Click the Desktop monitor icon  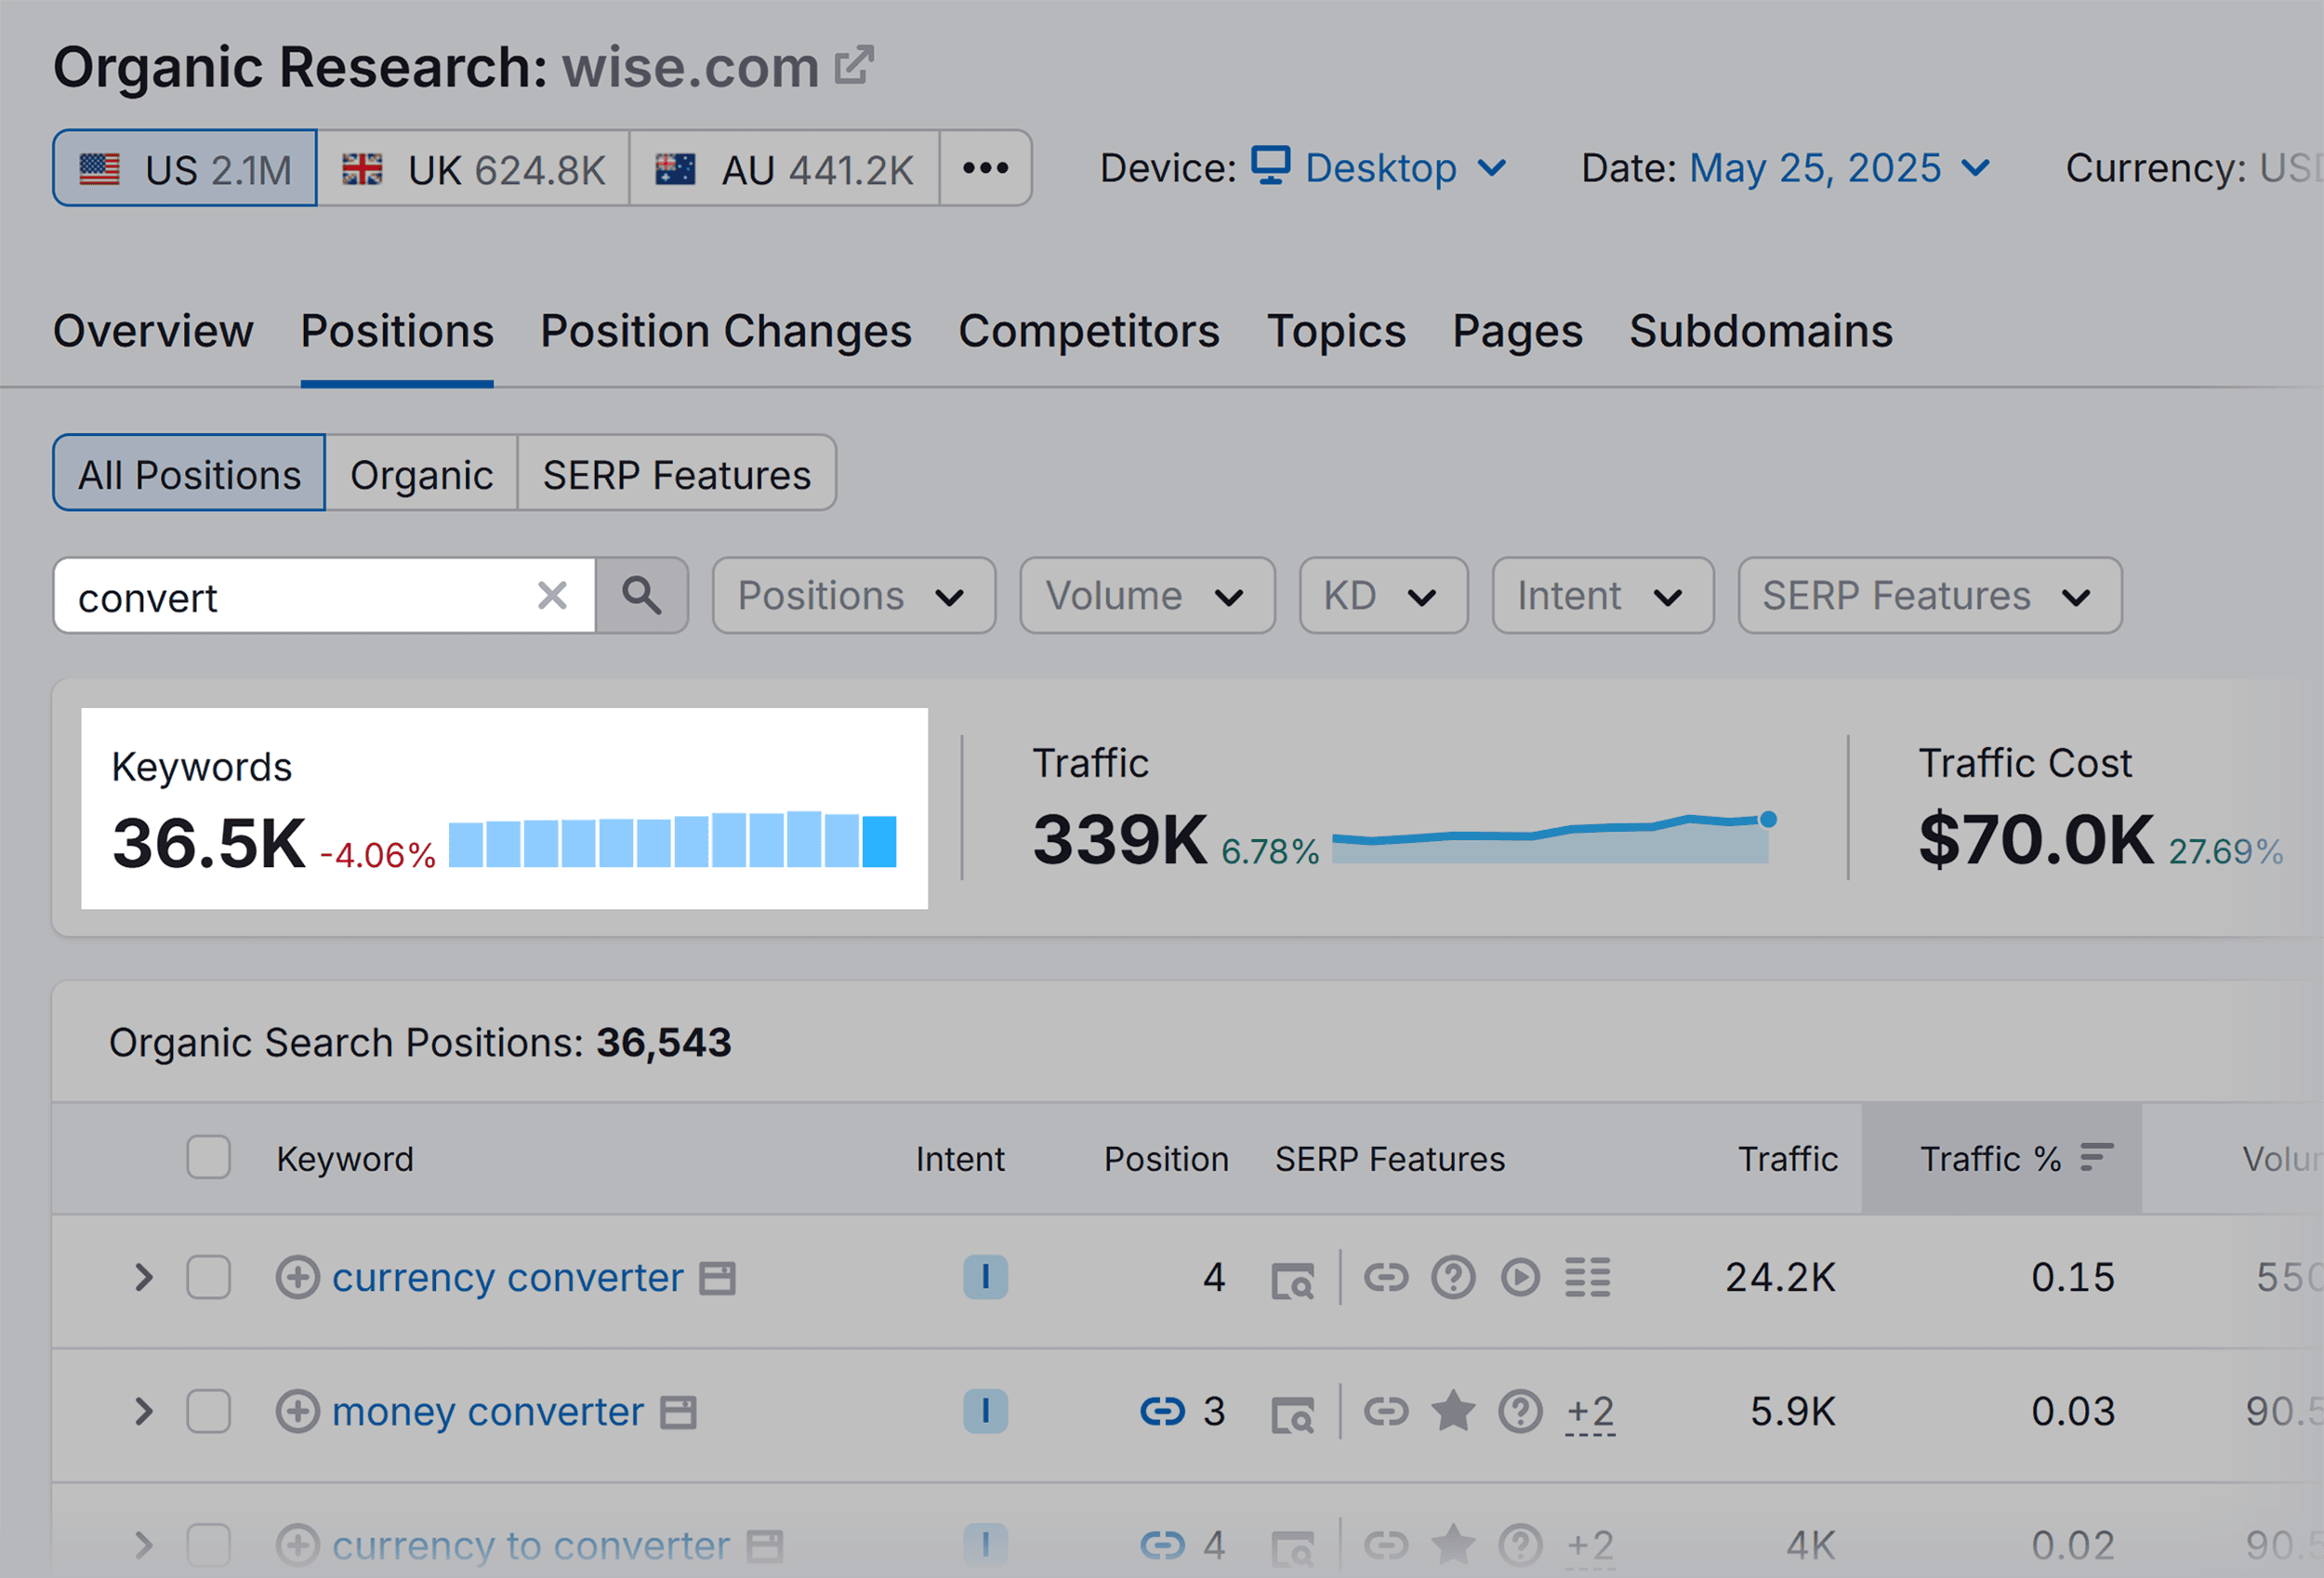click(1270, 166)
